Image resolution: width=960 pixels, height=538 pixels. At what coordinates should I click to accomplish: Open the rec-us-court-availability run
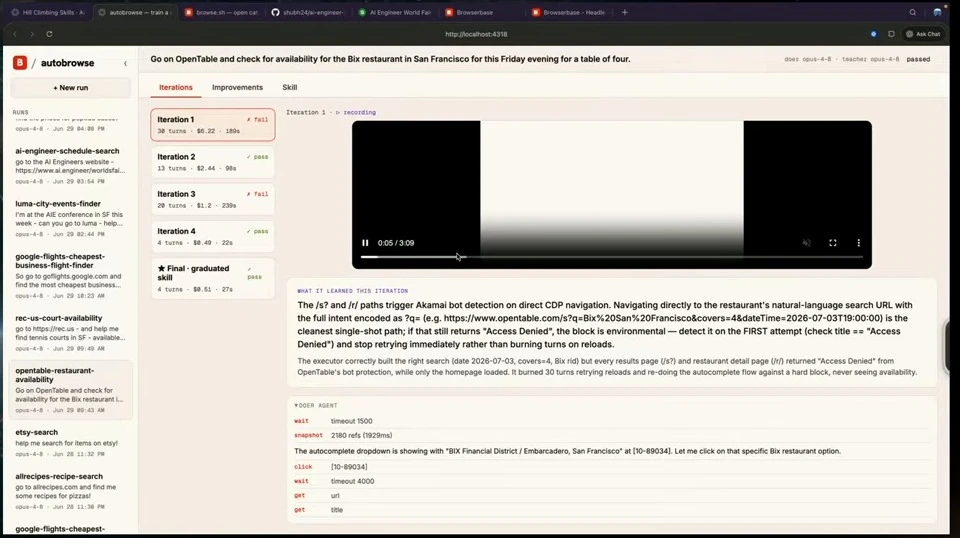tap(70, 333)
